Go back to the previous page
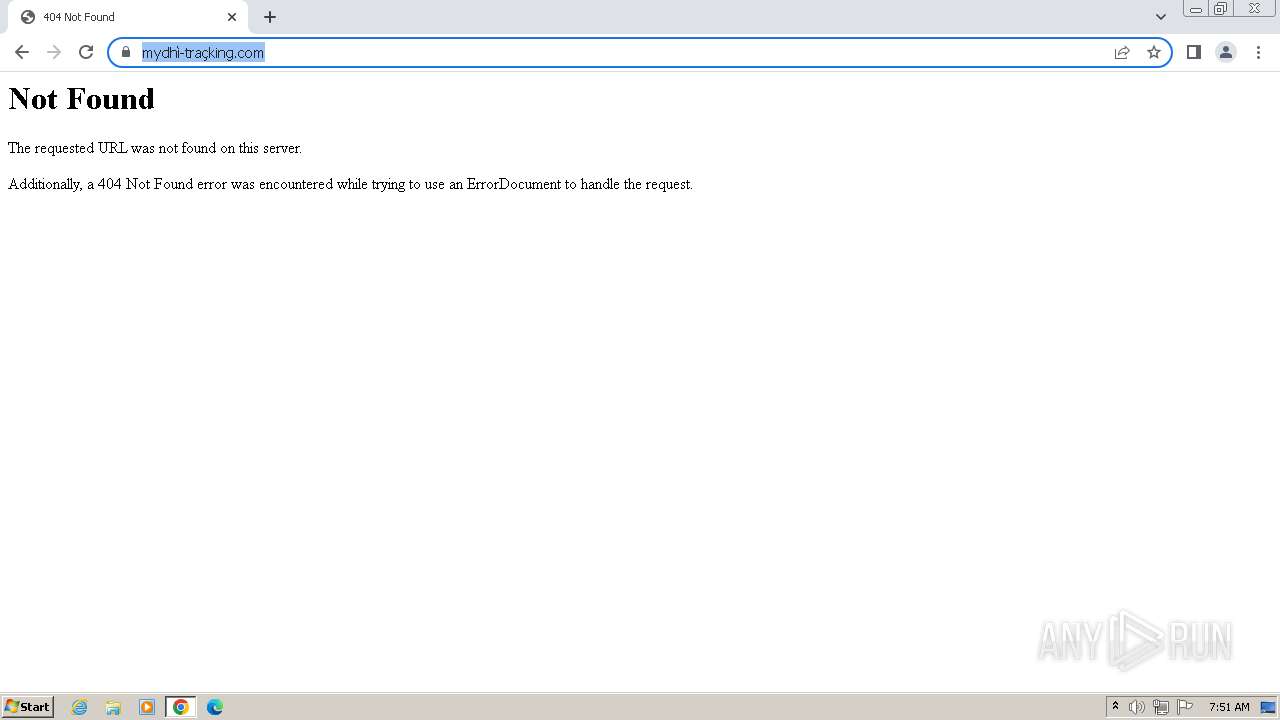This screenshot has width=1280, height=720. coord(22,52)
